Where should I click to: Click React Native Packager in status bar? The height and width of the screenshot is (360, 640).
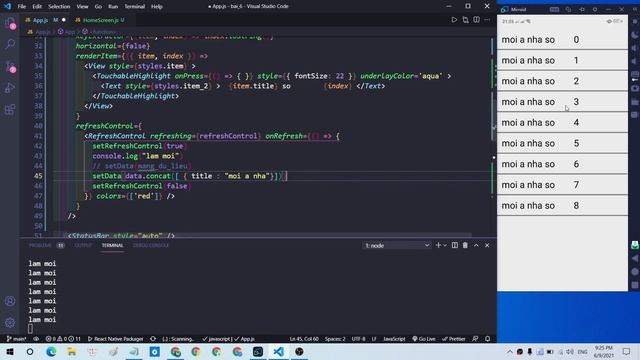pos(116,339)
